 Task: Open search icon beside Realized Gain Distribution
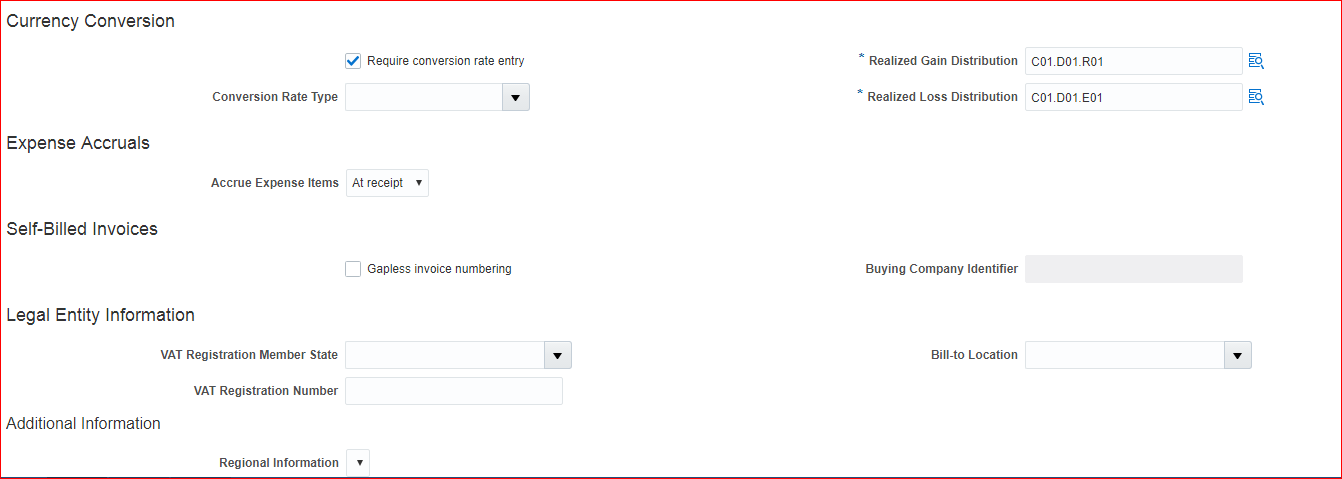point(1256,61)
